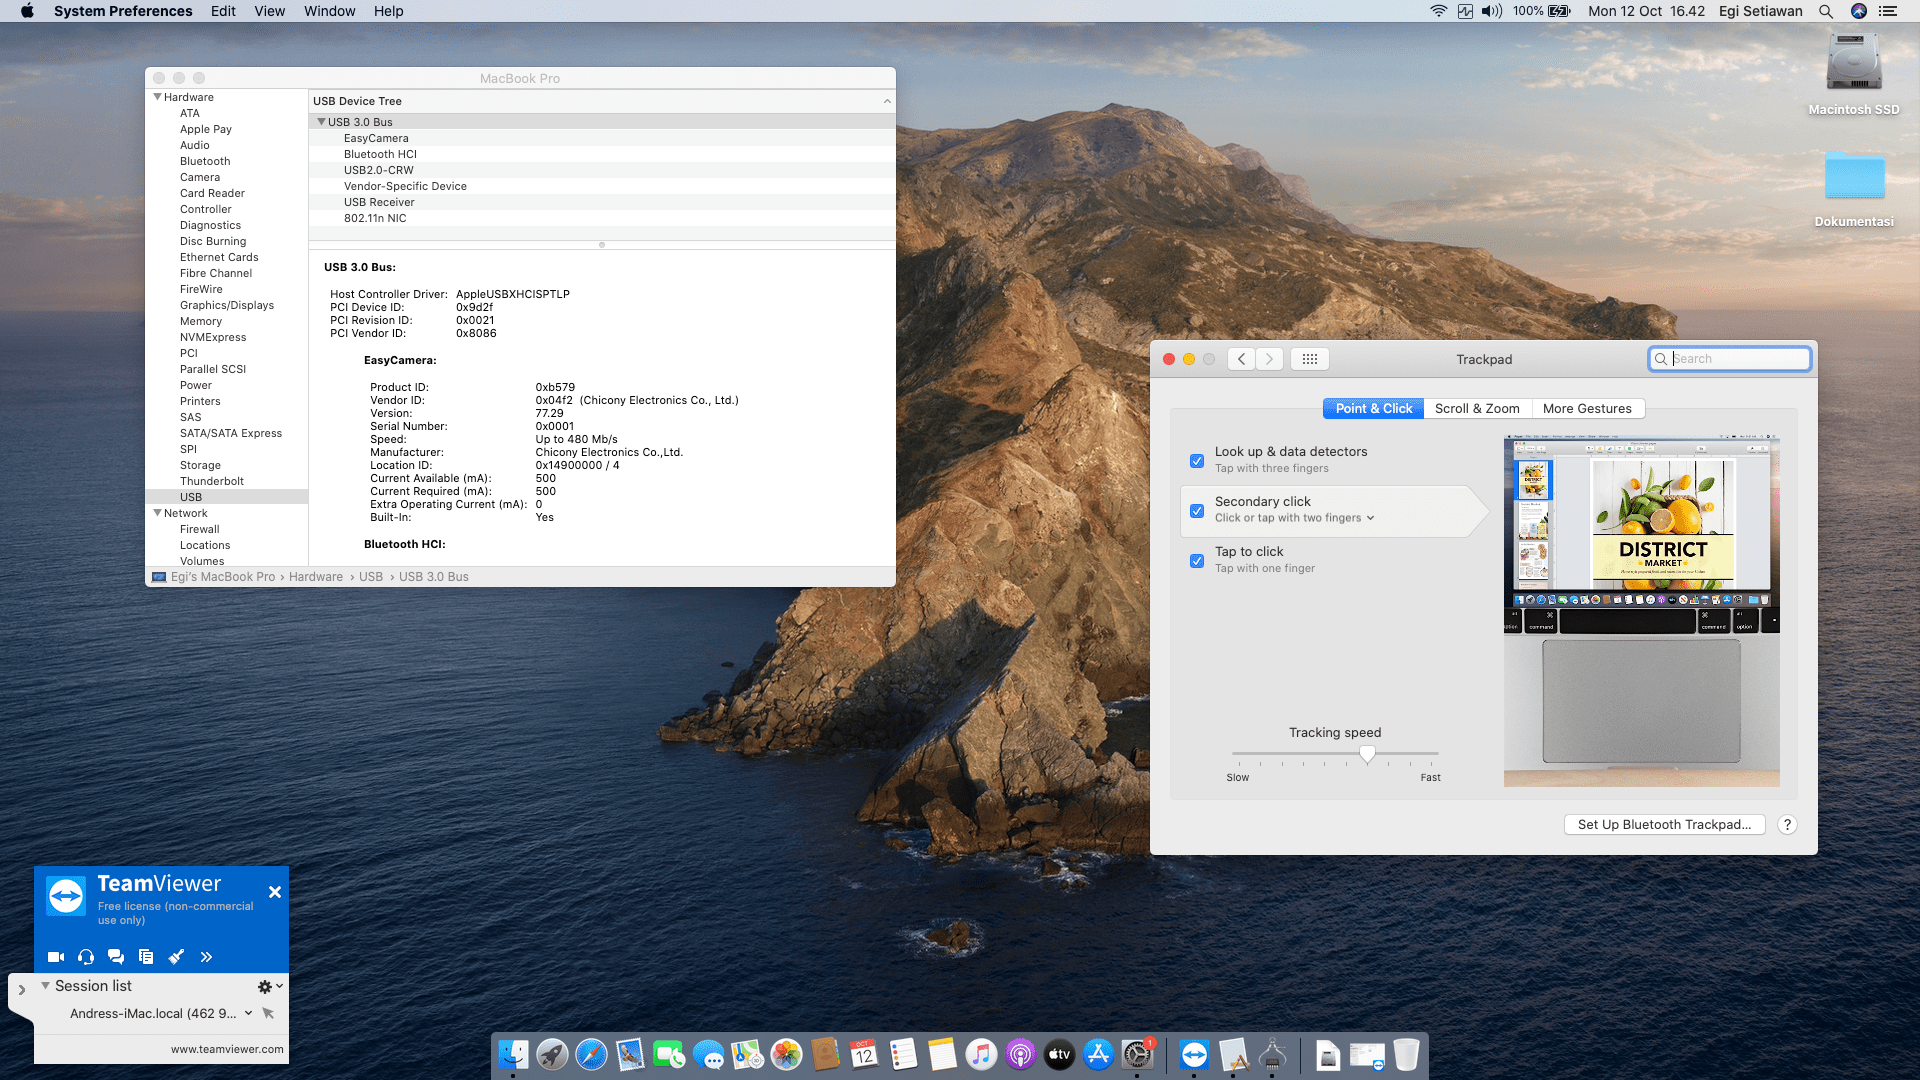Click TeamViewer headset audio icon
This screenshot has width=1920, height=1080.
click(86, 957)
